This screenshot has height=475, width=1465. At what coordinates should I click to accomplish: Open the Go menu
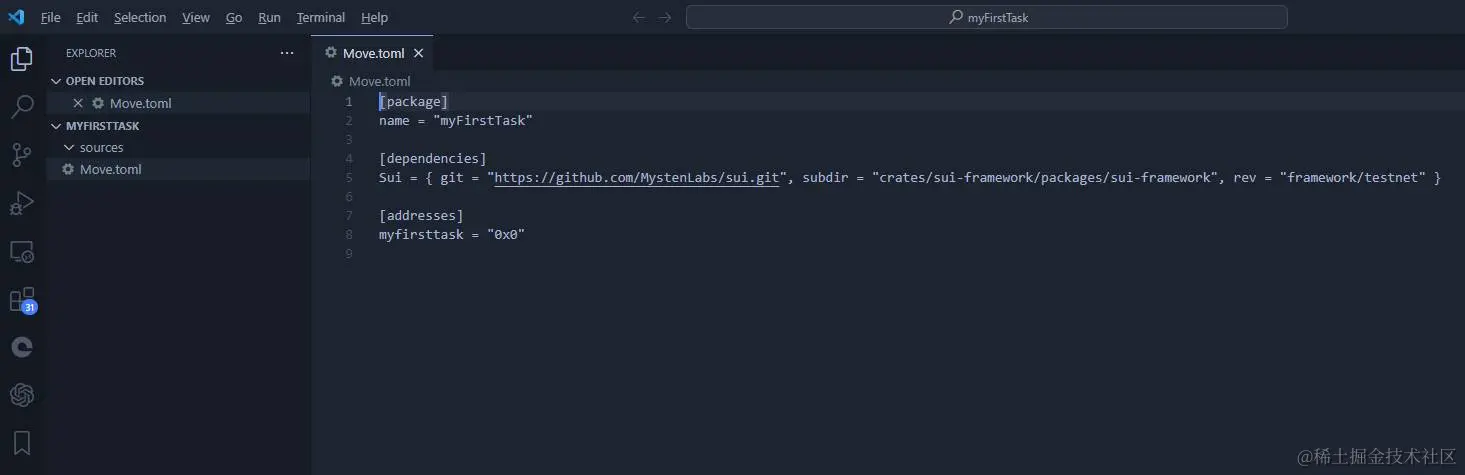tap(234, 17)
